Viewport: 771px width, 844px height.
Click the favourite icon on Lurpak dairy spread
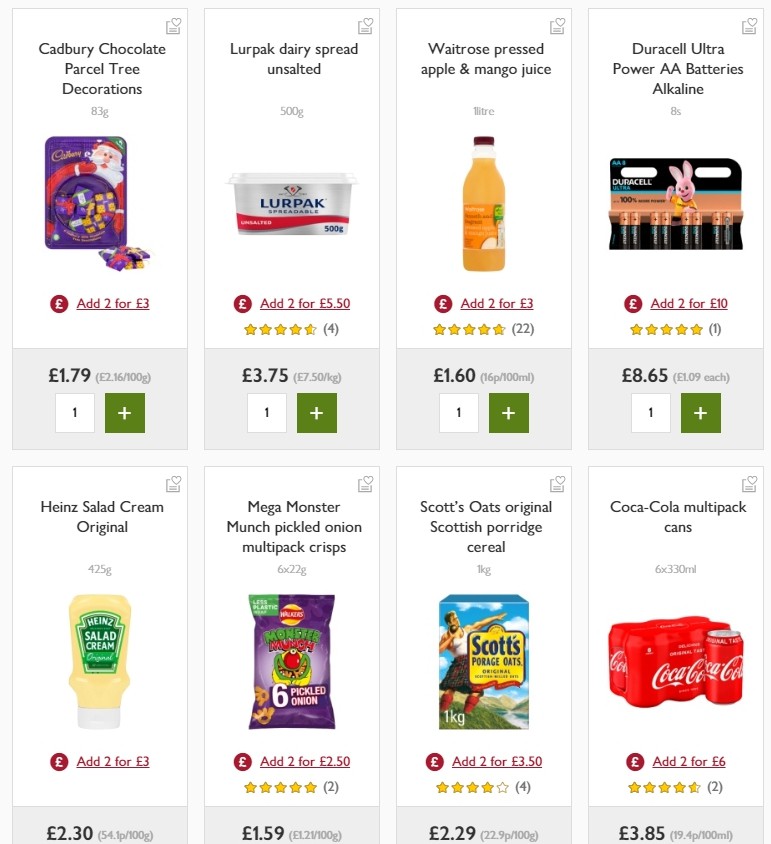pos(365,26)
